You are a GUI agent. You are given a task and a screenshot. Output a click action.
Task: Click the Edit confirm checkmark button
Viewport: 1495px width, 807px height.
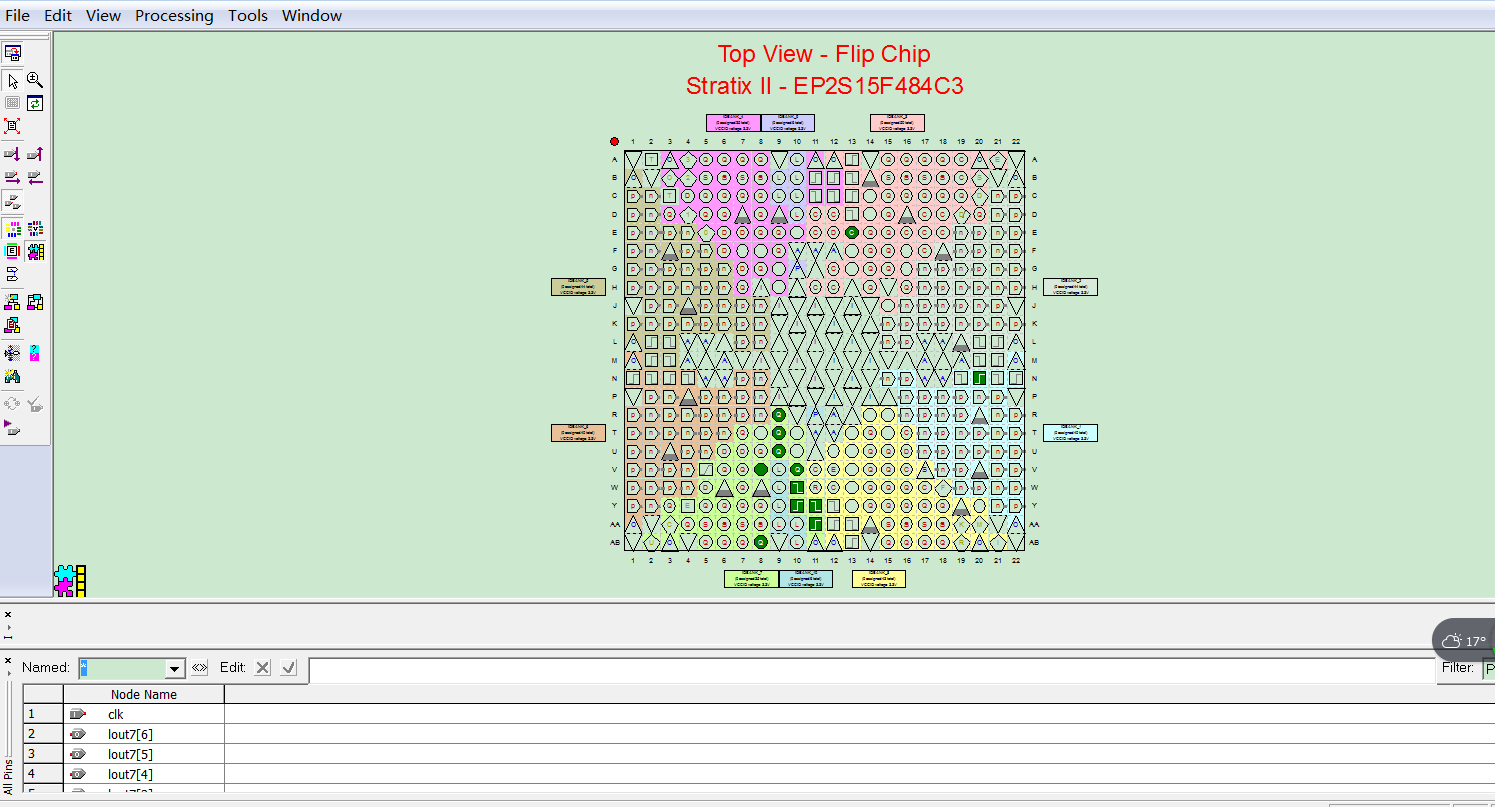[289, 668]
